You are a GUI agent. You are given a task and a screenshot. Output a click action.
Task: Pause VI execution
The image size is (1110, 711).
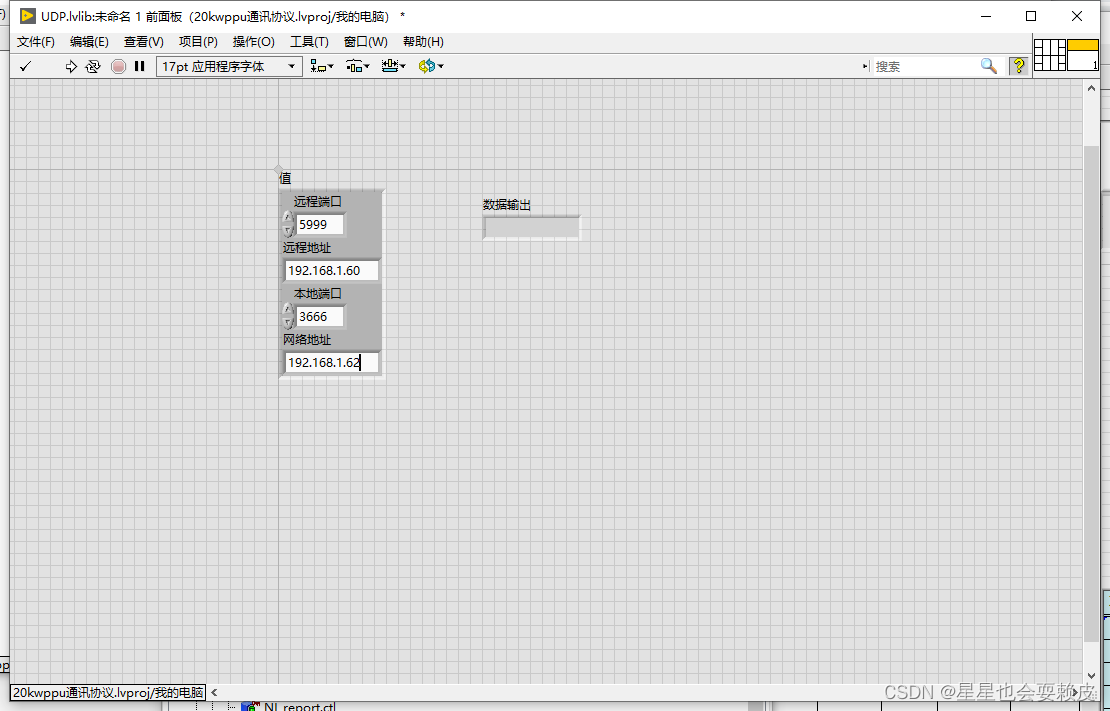tap(139, 66)
